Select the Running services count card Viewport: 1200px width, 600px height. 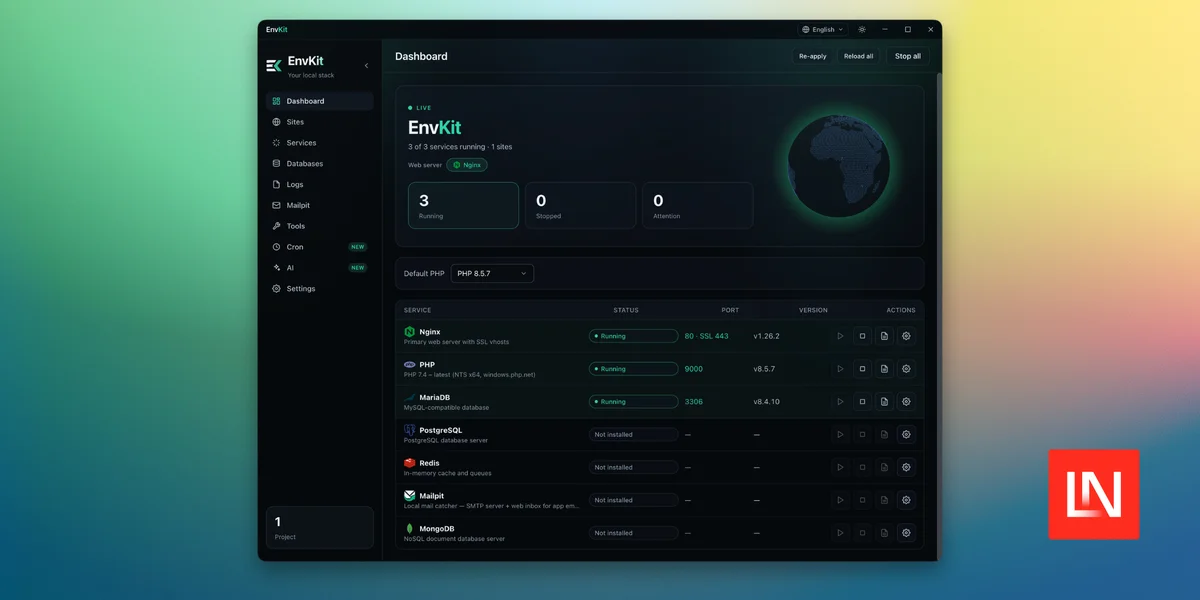point(463,205)
